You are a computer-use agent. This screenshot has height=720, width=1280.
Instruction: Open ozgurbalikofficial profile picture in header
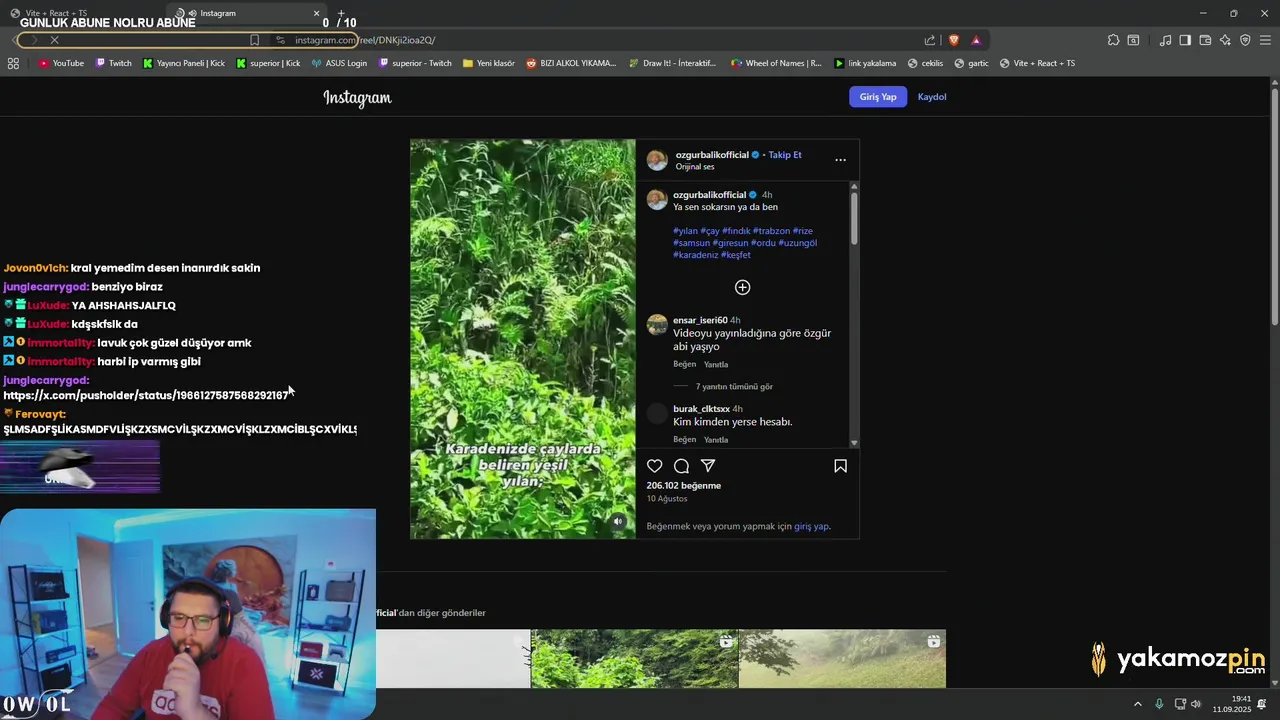tap(657, 160)
